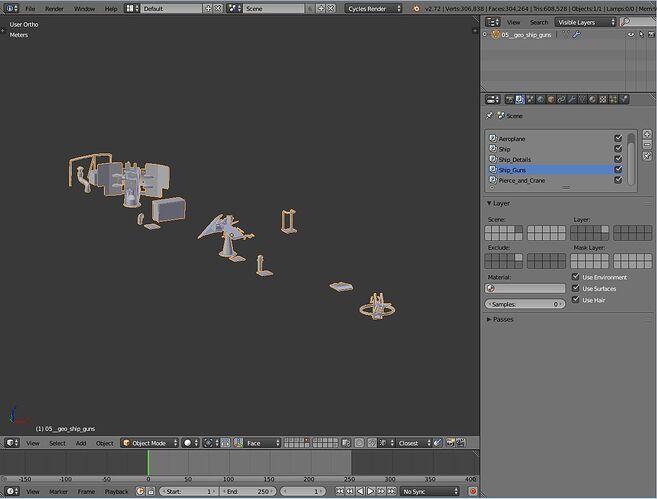Jump to the last frame
657x499 pixels.
click(x=392, y=491)
